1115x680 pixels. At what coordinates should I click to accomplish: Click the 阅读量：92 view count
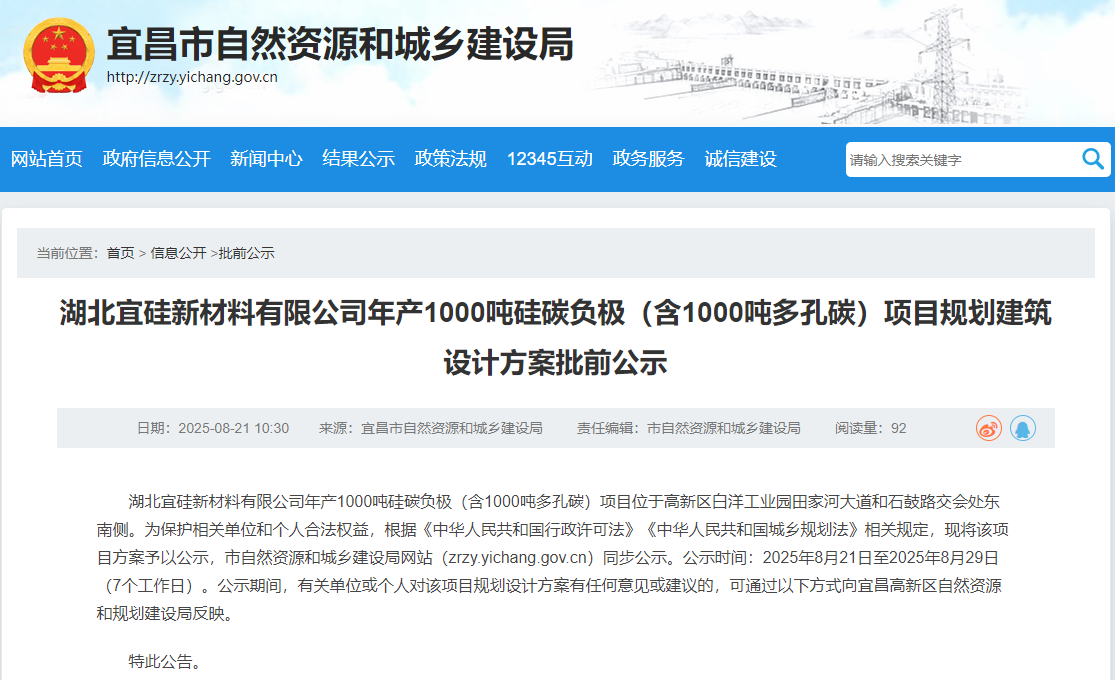point(870,428)
